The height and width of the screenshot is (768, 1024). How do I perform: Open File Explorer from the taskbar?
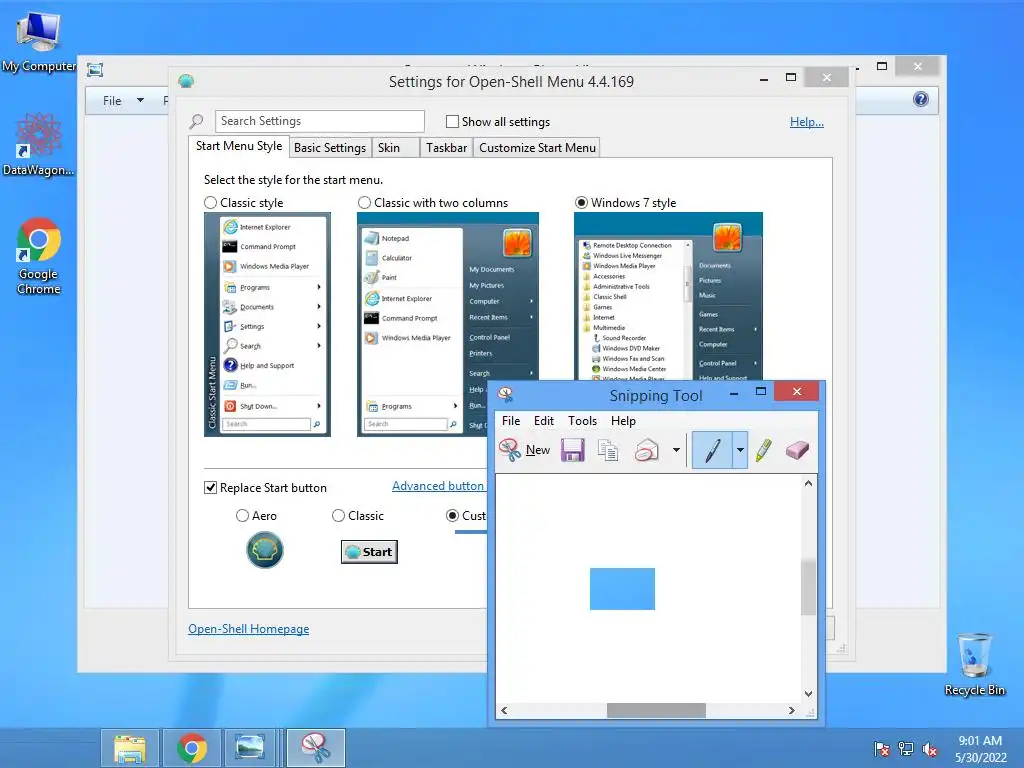click(129, 748)
